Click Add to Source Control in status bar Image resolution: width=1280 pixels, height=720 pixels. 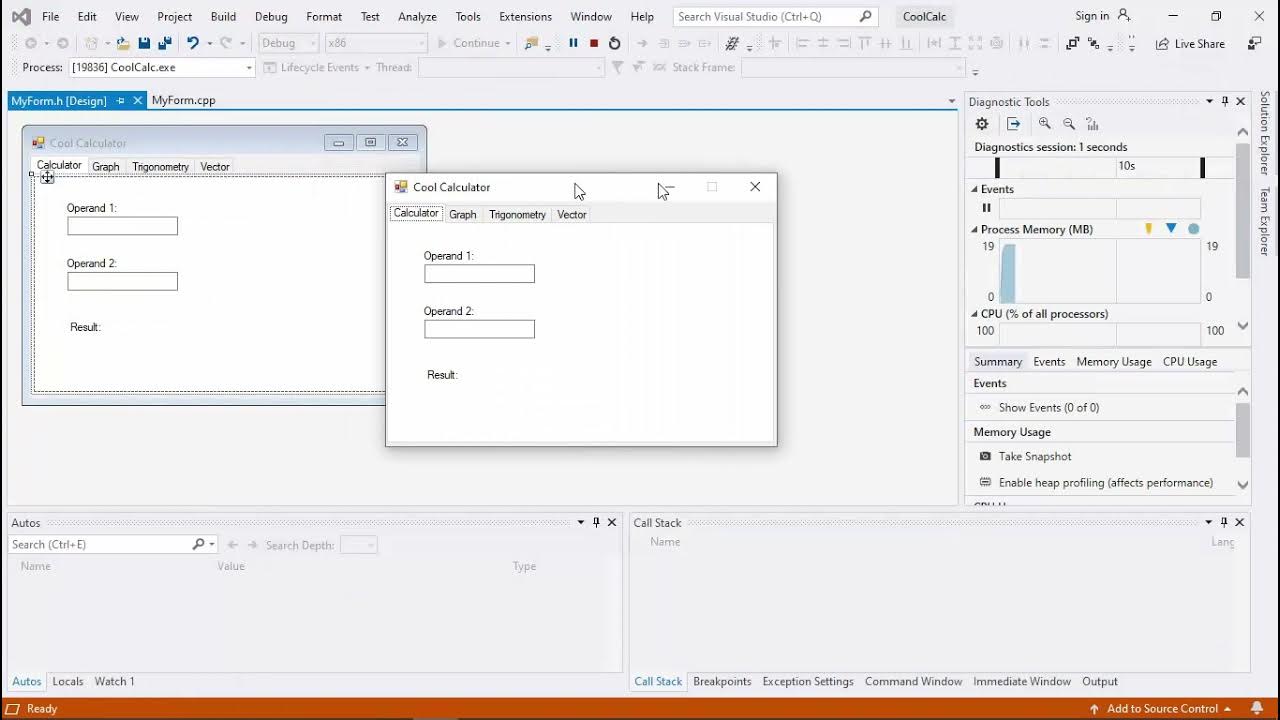point(1161,708)
